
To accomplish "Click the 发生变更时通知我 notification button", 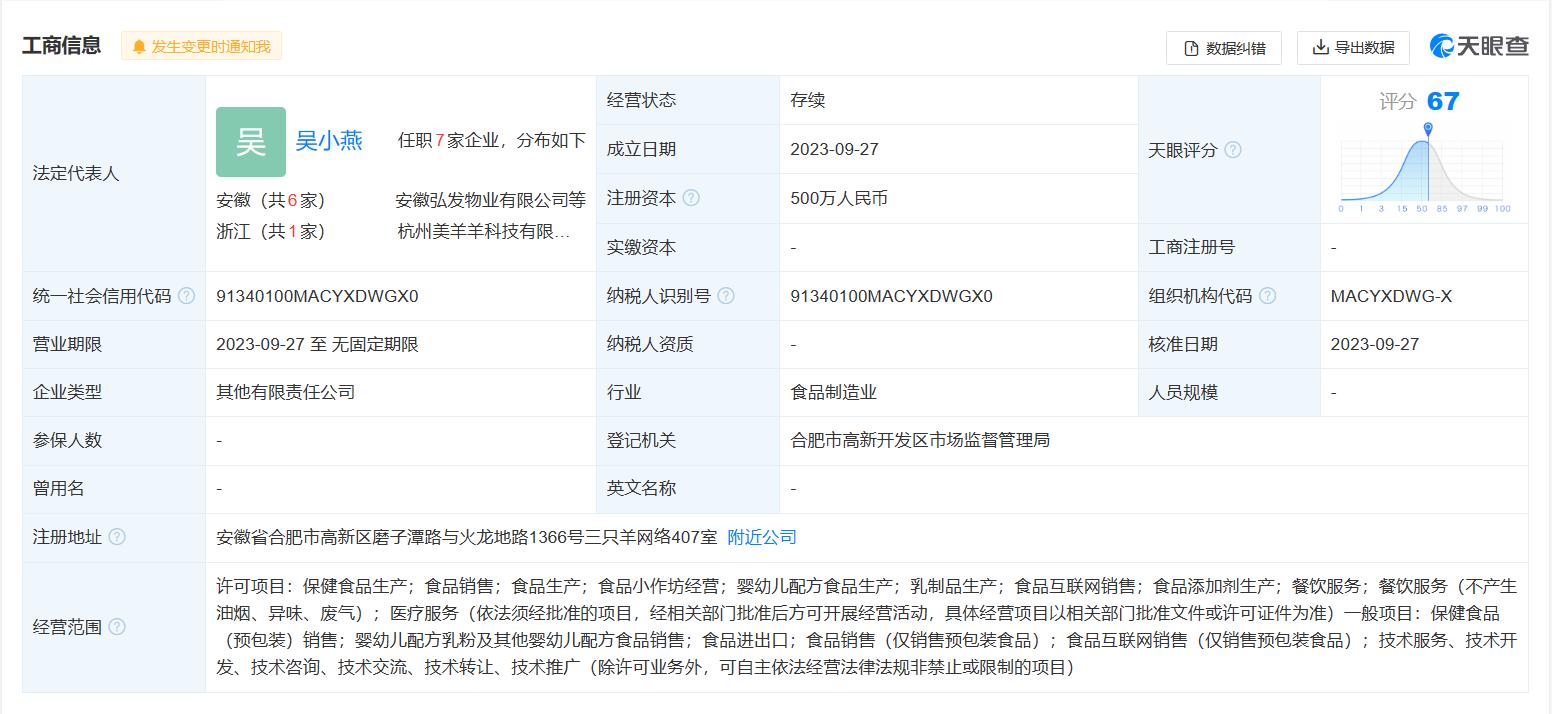I will pos(202,46).
